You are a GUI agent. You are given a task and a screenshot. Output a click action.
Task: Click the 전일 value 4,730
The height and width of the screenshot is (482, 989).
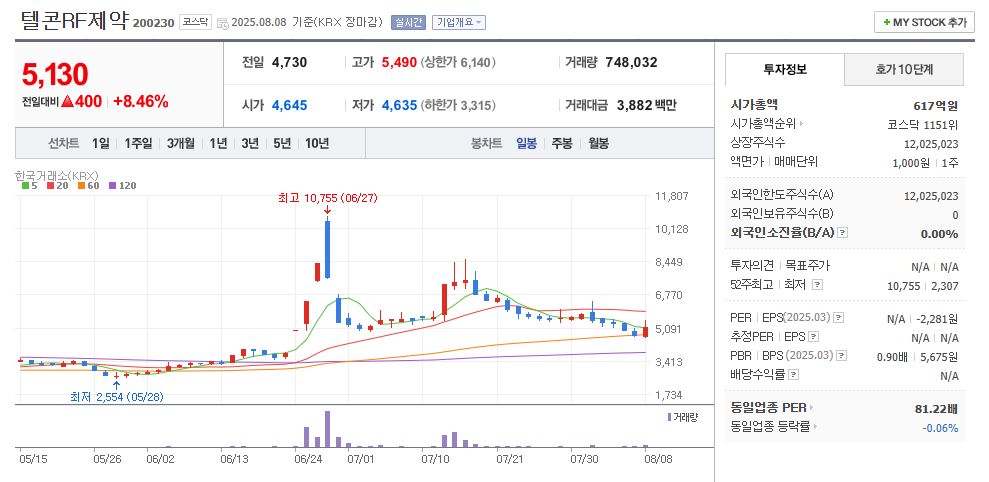point(290,62)
